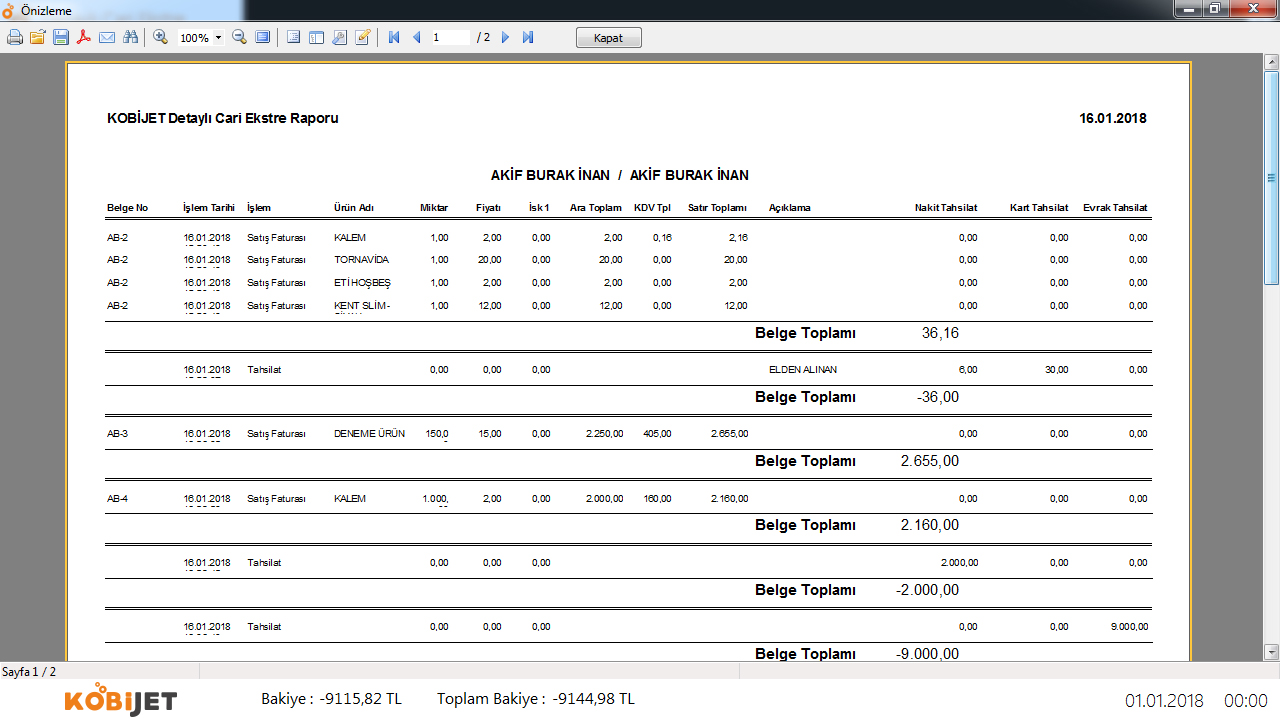The height and width of the screenshot is (720, 1280).
Task: Toggle the thumbnails panel
Action: point(316,37)
